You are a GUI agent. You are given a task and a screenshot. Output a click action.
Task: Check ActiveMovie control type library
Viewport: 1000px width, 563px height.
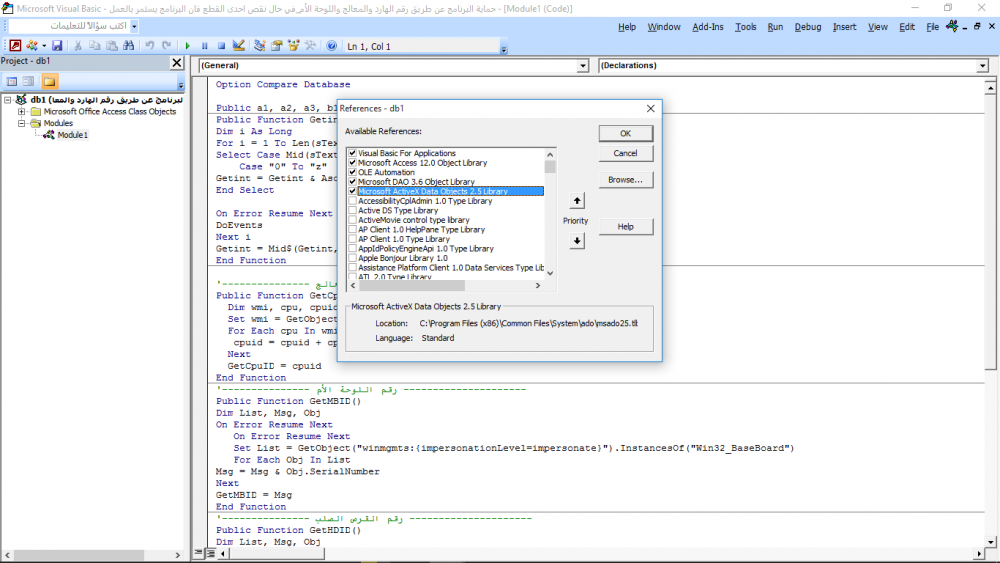[x=353, y=220]
